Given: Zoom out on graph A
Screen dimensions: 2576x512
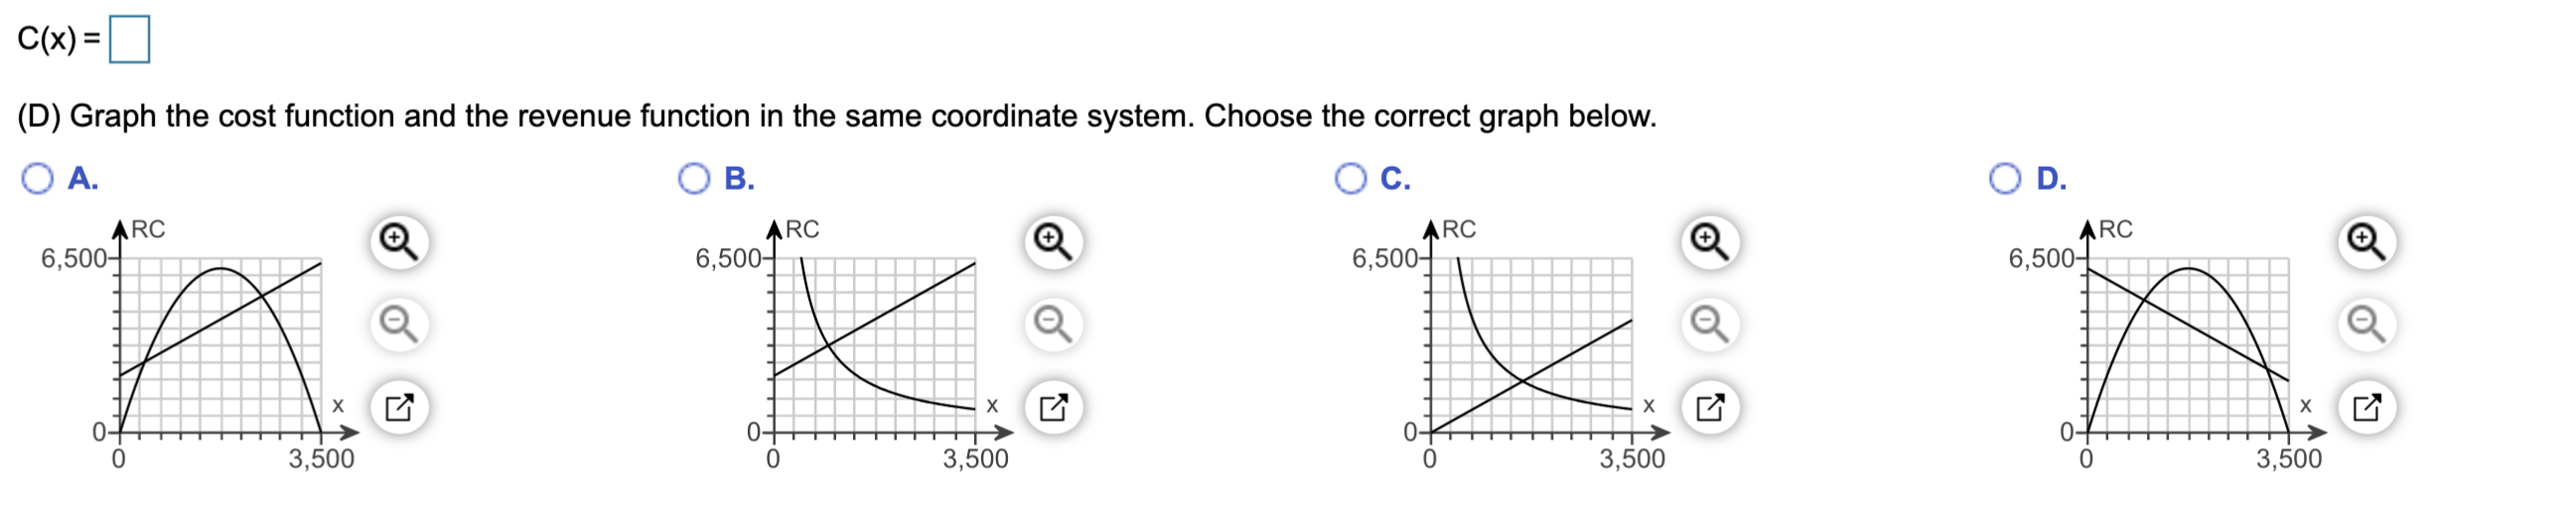Looking at the screenshot, I should point(399,324).
